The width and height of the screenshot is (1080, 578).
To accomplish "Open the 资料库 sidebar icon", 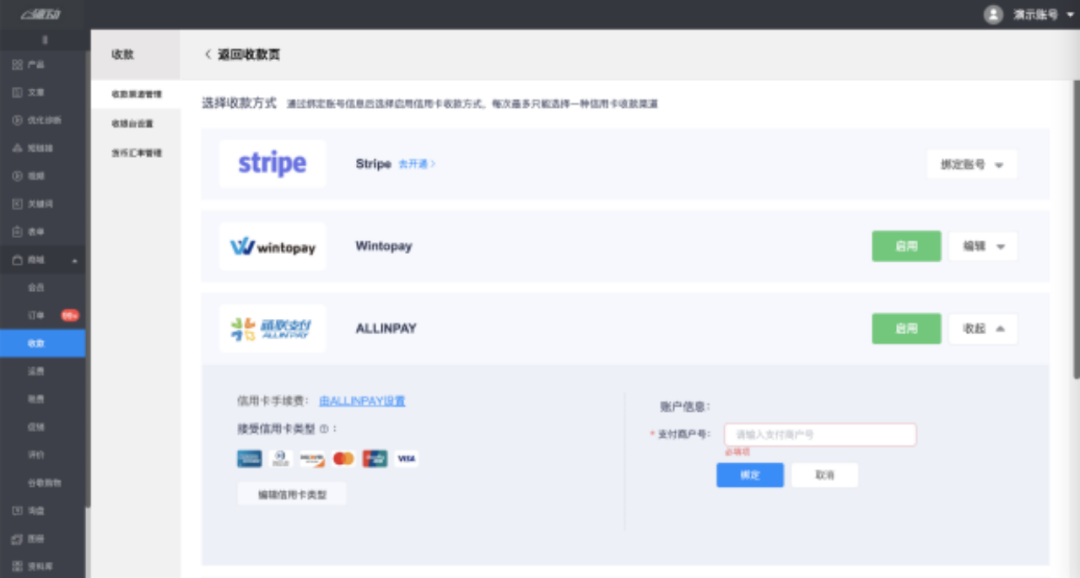I will tap(17, 566).
